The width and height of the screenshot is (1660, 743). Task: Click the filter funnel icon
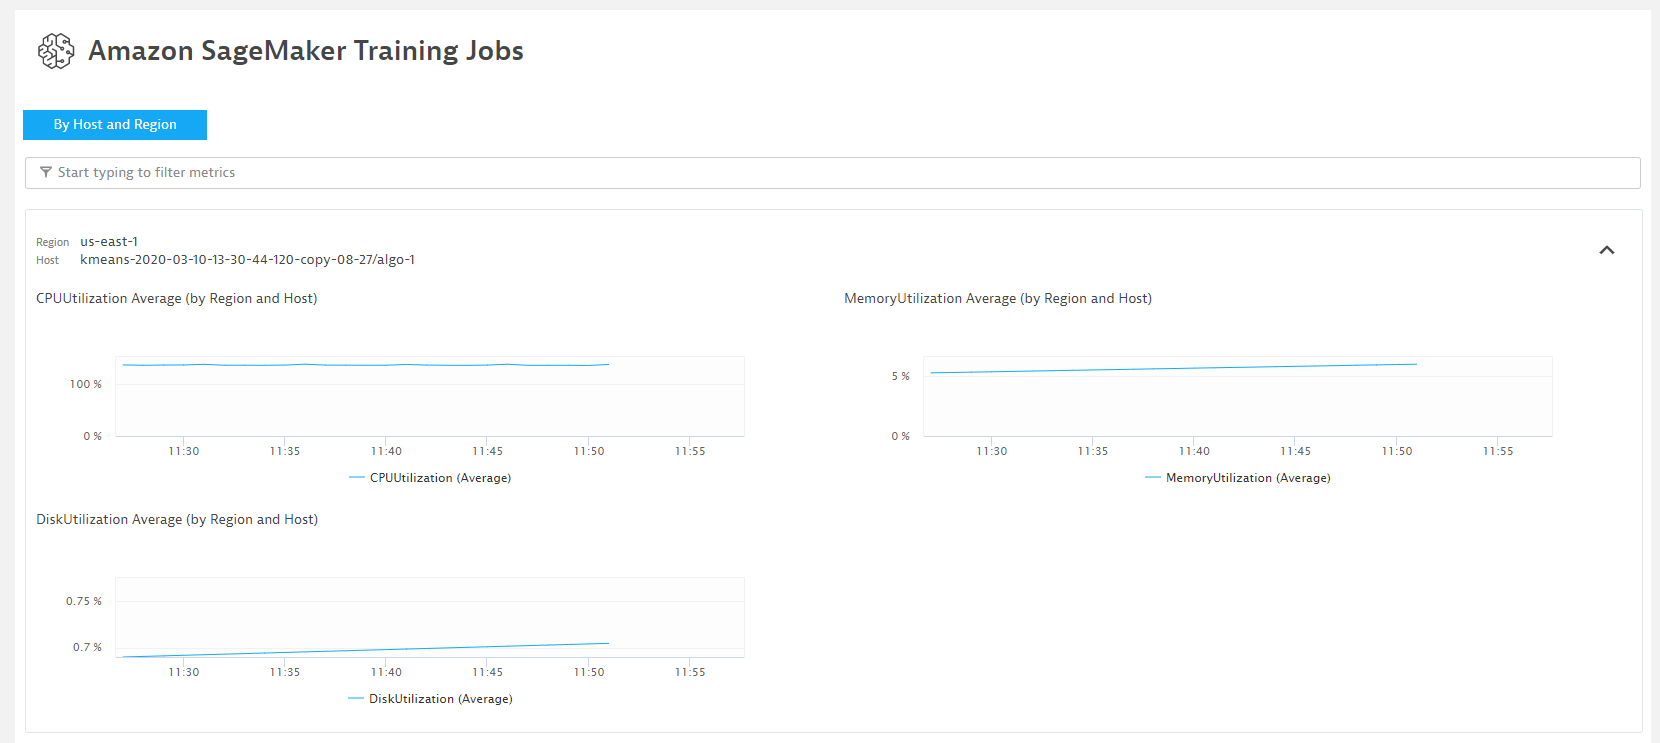46,172
